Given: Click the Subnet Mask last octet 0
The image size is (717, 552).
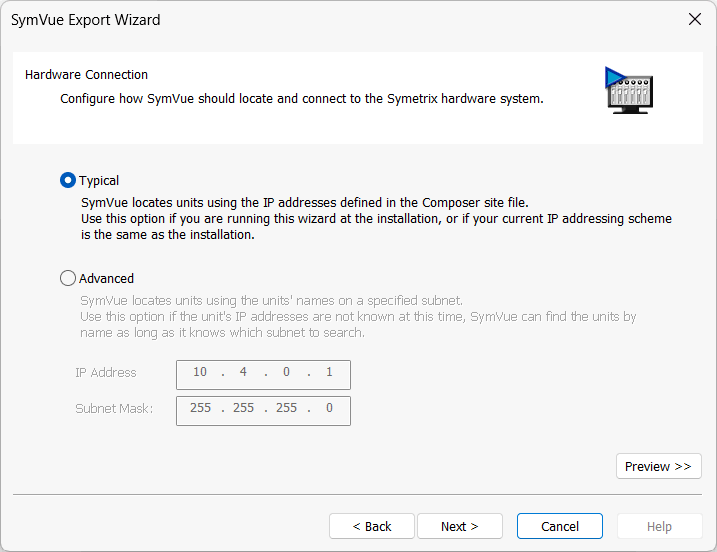Looking at the screenshot, I should coord(329,407).
